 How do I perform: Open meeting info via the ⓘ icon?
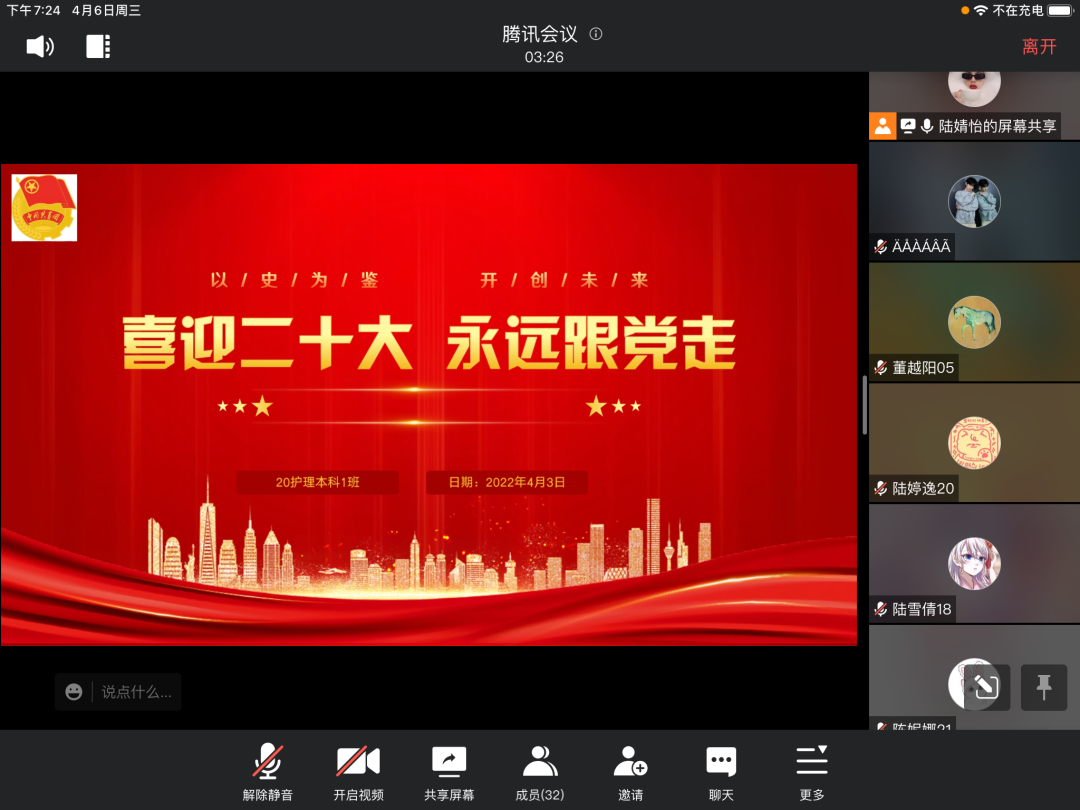click(x=596, y=33)
